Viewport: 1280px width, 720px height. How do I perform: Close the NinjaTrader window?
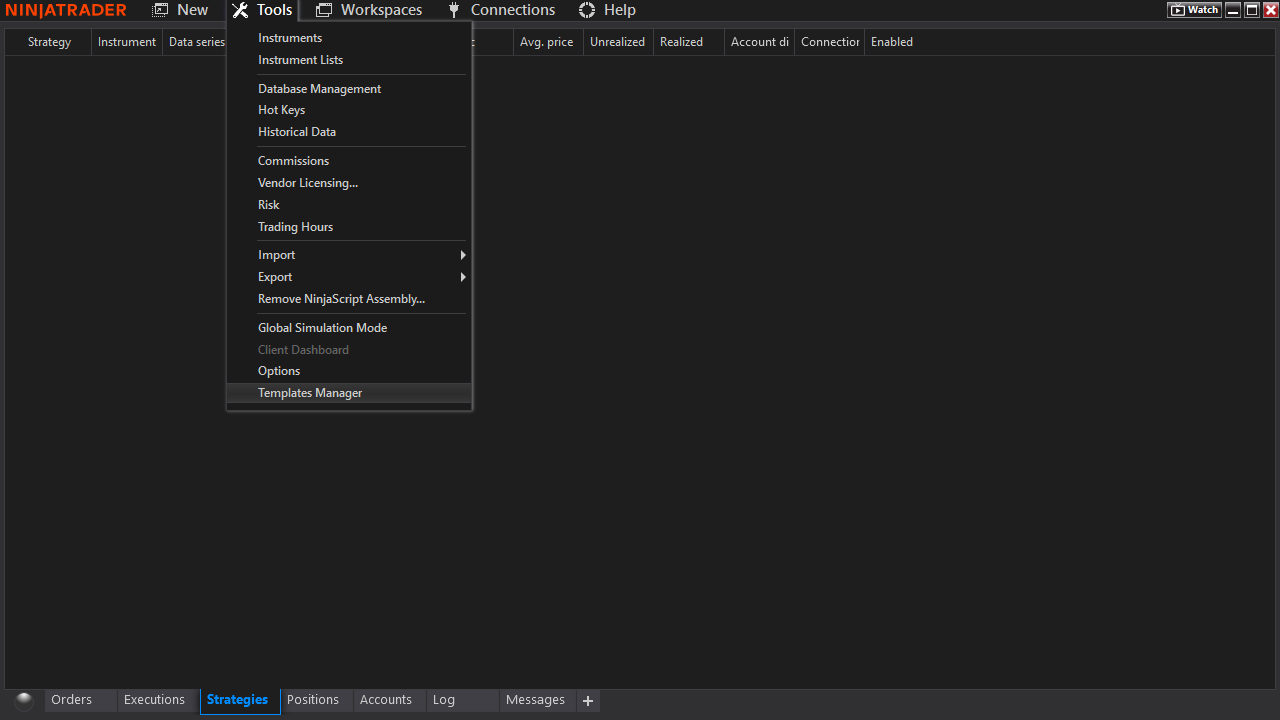pyautogui.click(x=1270, y=10)
